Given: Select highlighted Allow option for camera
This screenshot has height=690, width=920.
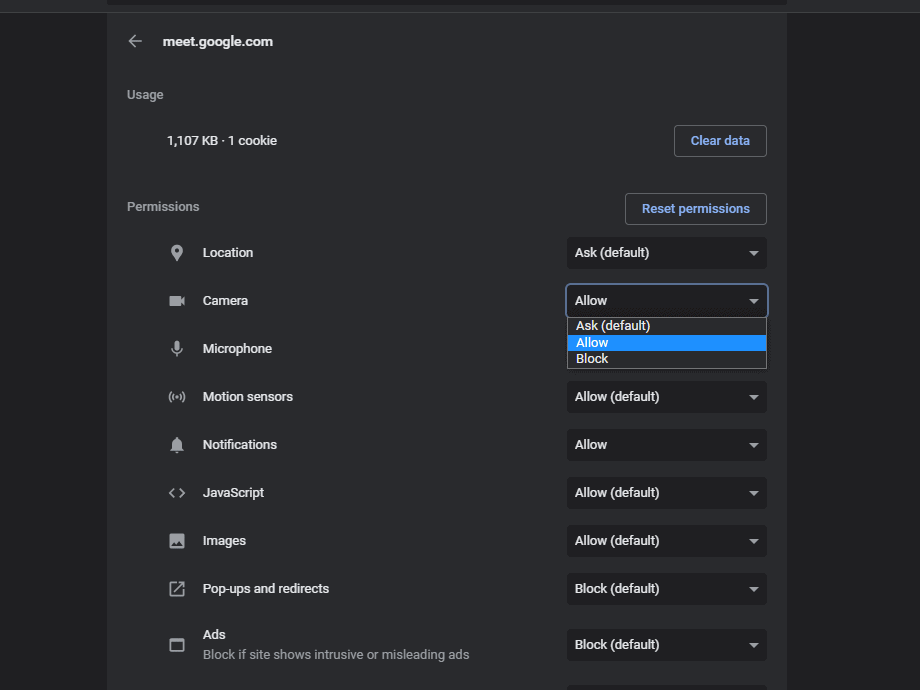Looking at the screenshot, I should tap(667, 343).
